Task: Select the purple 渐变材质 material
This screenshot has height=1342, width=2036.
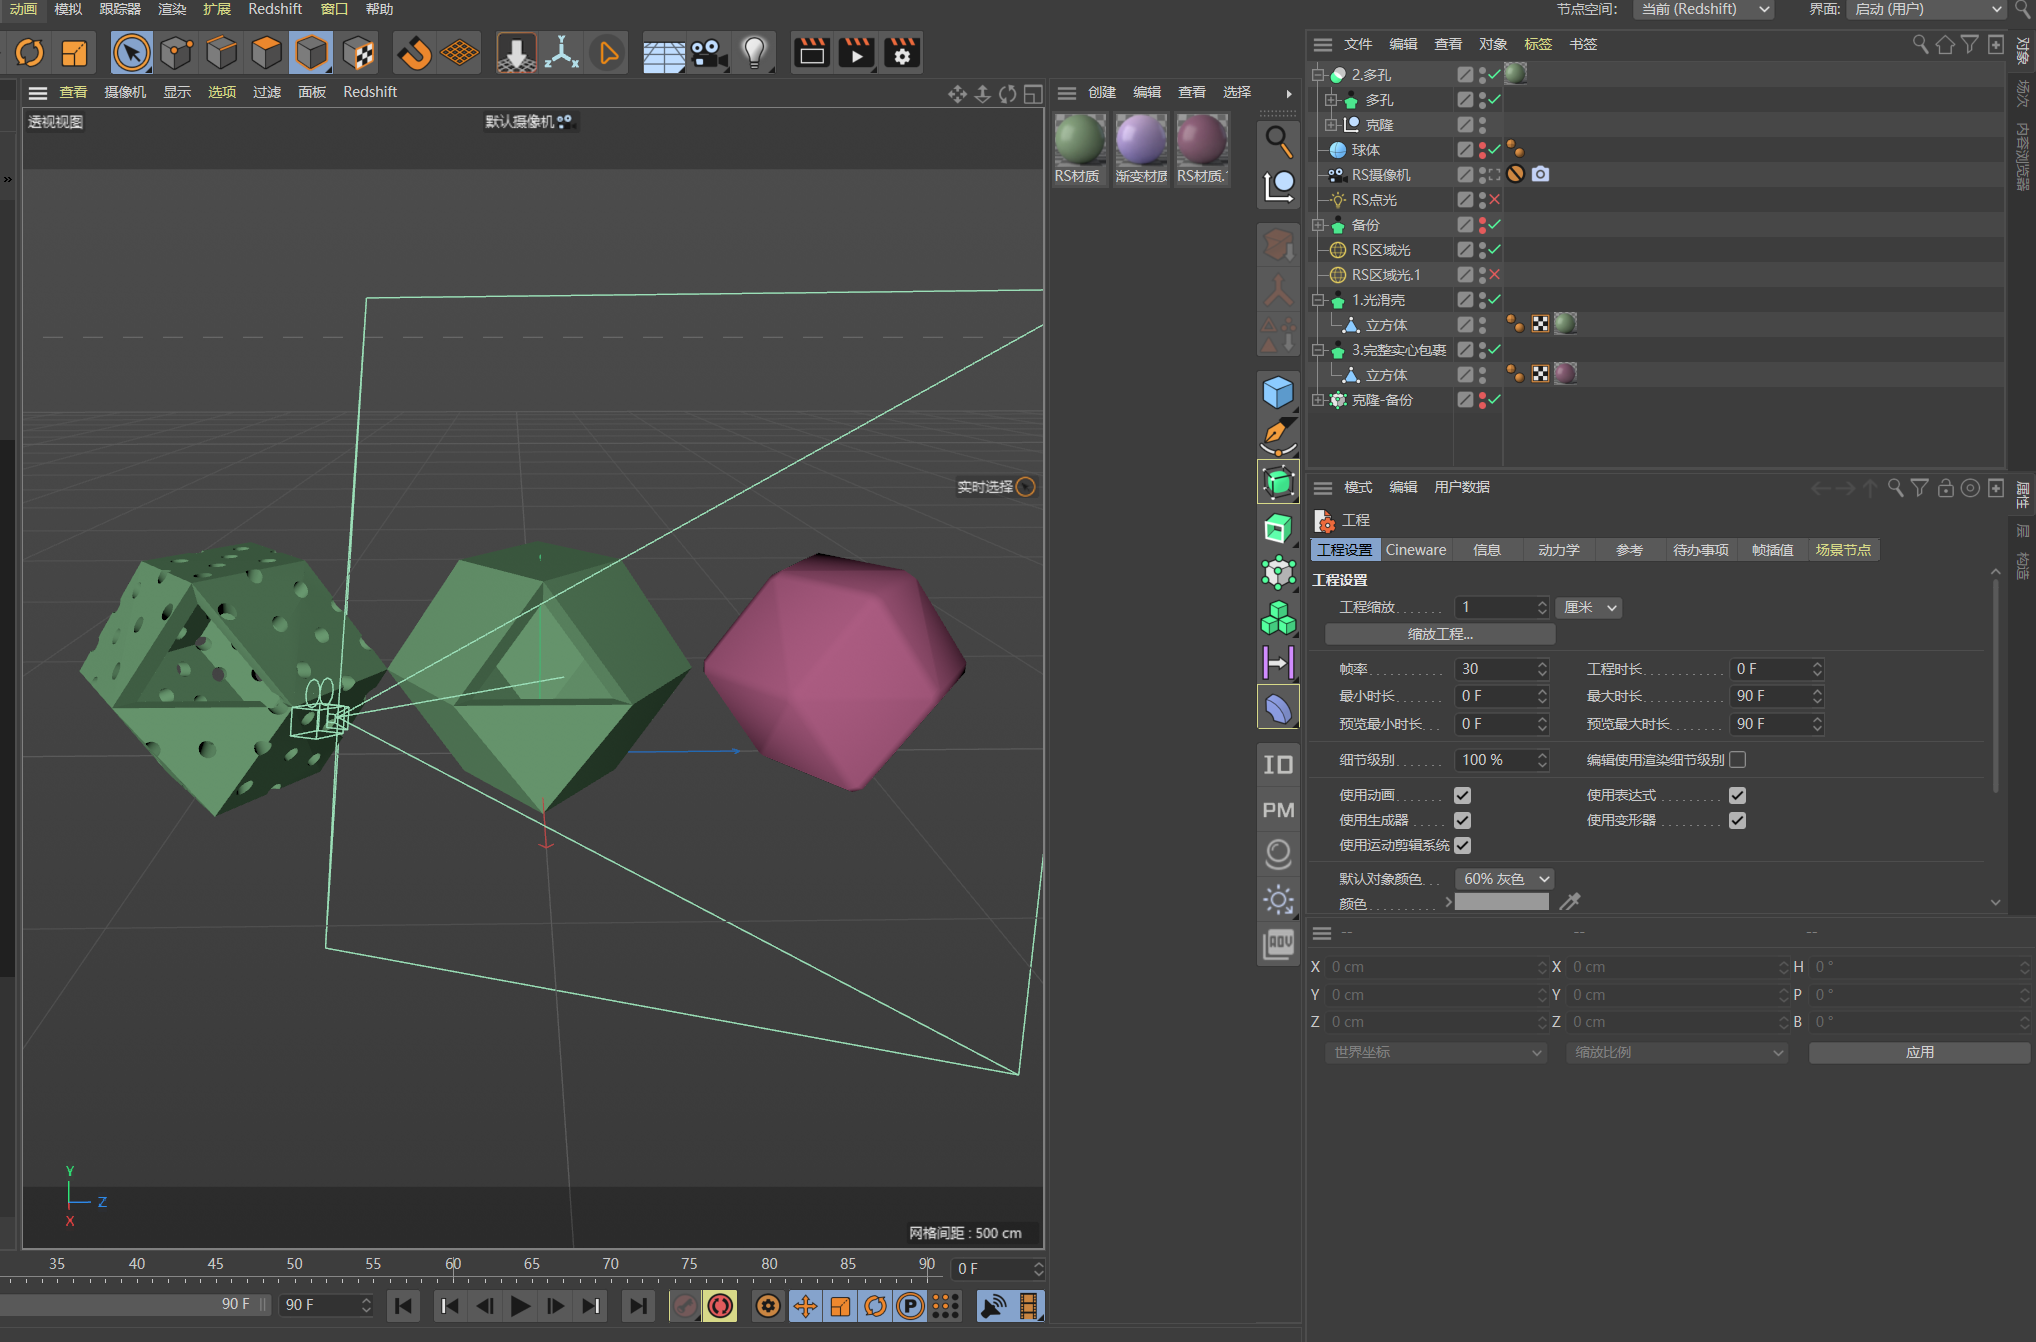Action: pos(1141,148)
